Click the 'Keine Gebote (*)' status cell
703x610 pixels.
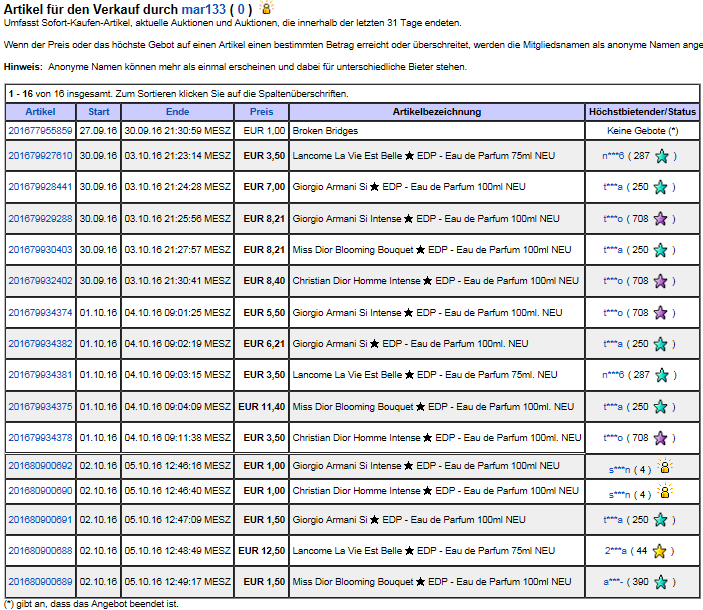click(642, 130)
